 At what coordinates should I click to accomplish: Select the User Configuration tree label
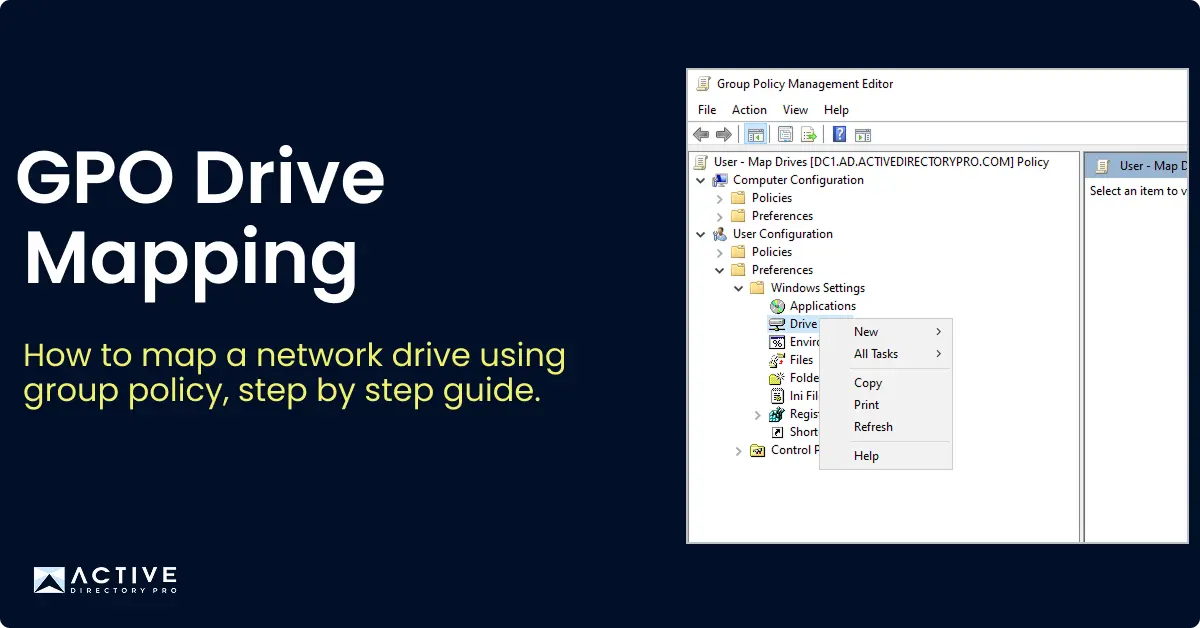pyautogui.click(x=782, y=234)
